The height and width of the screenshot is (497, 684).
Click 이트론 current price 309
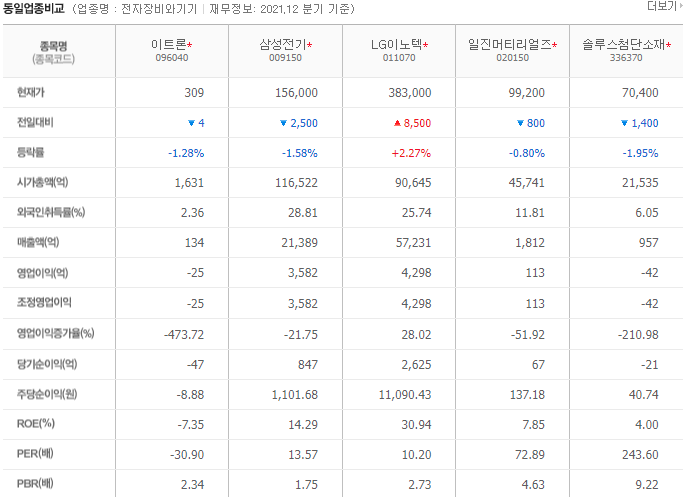tap(194, 93)
